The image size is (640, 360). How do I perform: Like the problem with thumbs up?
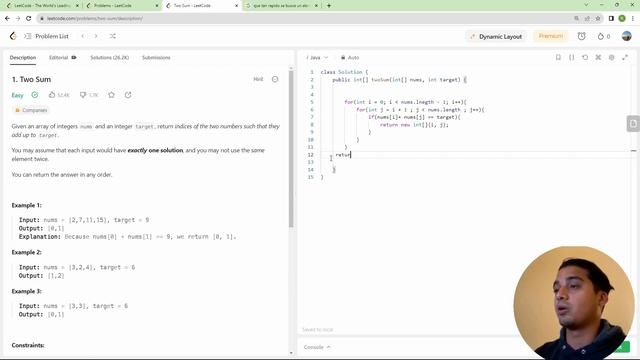click(52, 95)
